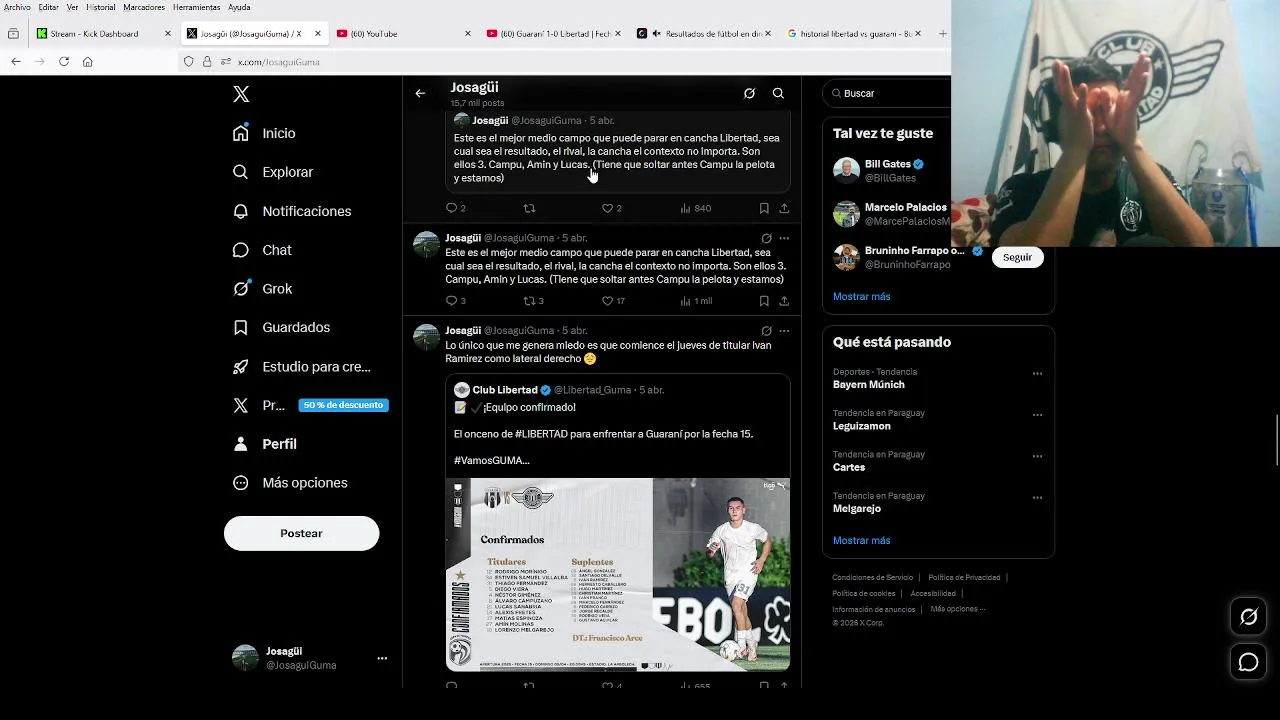The width and height of the screenshot is (1280, 720).
Task: Click the Postear button
Action: pos(301,533)
